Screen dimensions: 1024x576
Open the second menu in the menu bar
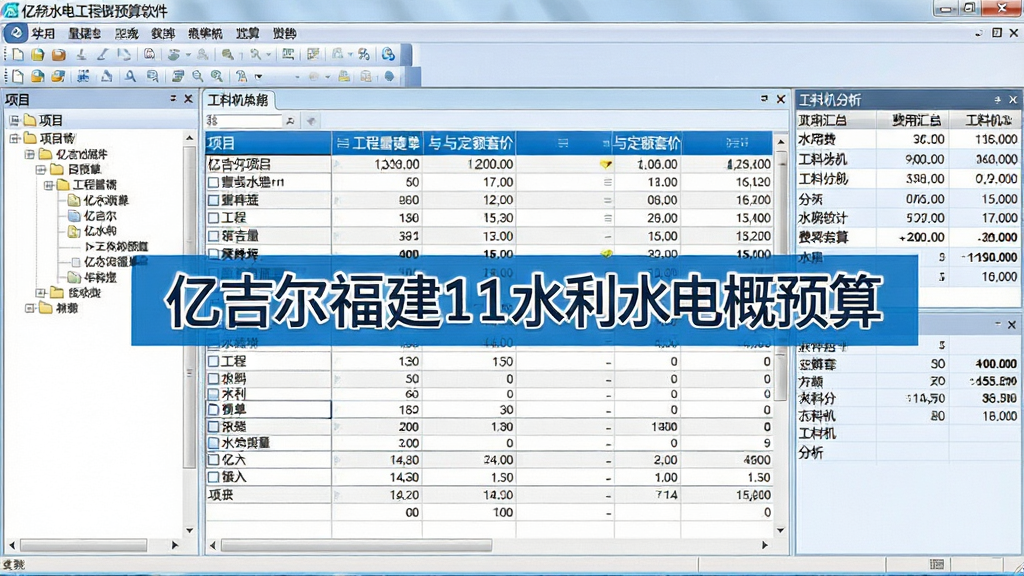pyautogui.click(x=84, y=33)
